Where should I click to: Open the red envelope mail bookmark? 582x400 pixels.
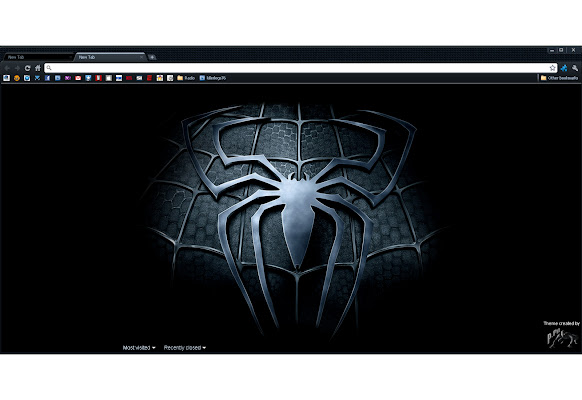coord(78,78)
